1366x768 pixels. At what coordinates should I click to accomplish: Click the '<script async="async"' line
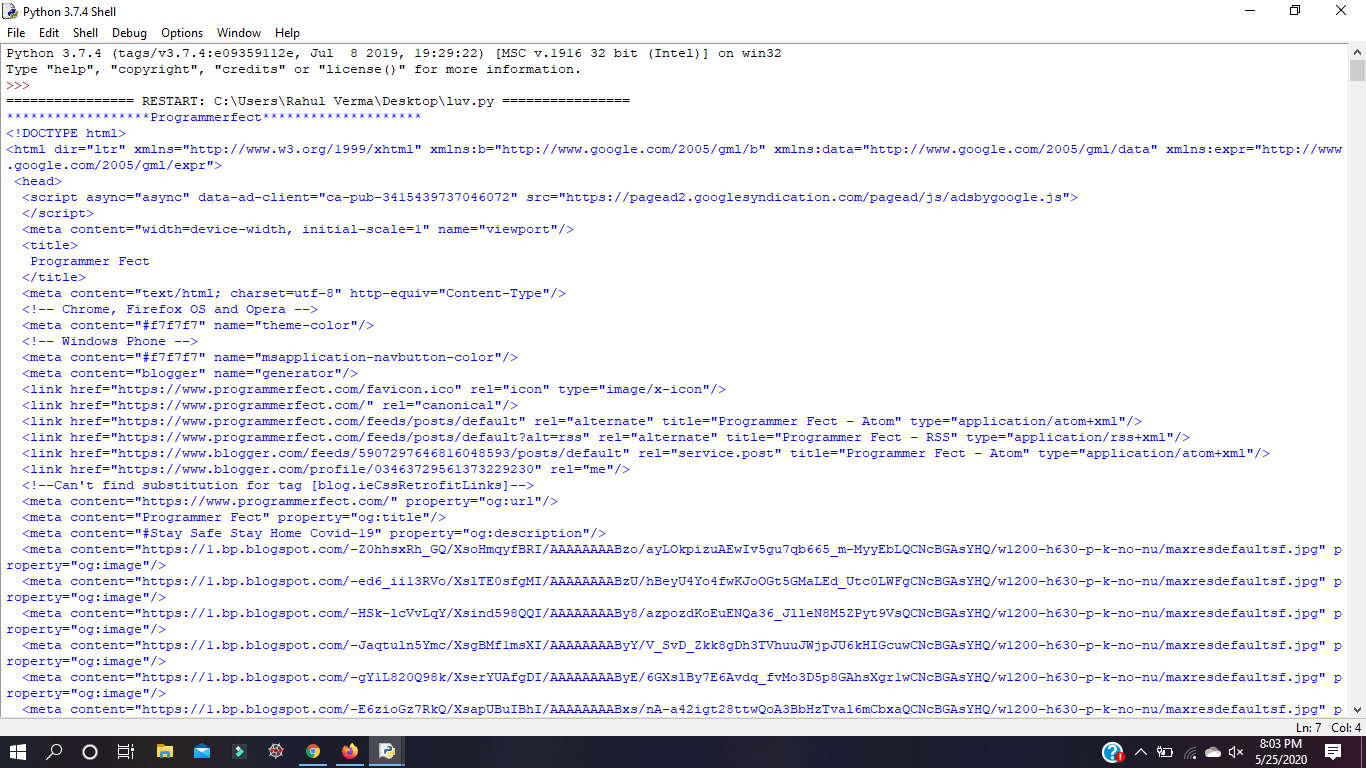[550, 197]
